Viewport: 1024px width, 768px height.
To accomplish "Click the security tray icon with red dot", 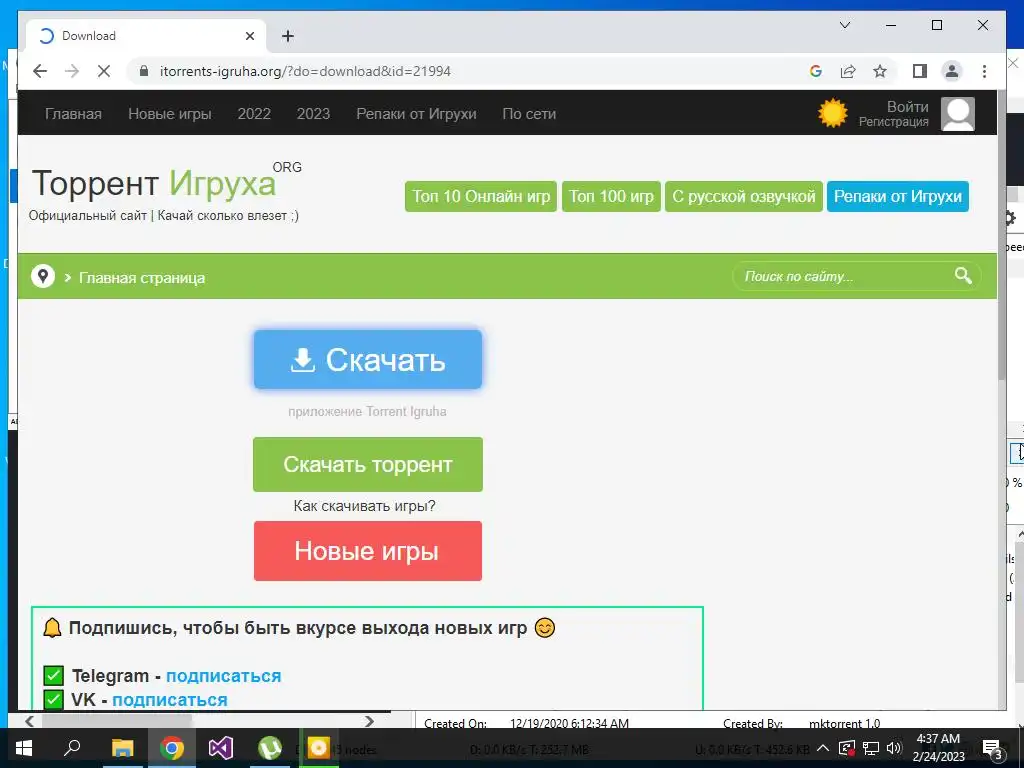I will pyautogui.click(x=847, y=748).
